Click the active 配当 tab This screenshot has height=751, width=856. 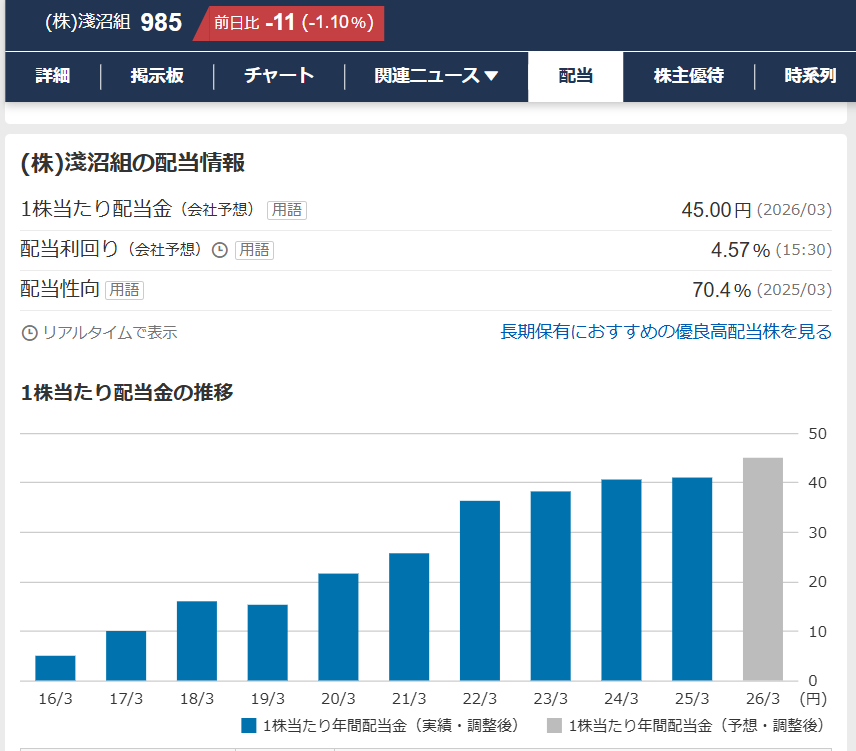tap(575, 76)
